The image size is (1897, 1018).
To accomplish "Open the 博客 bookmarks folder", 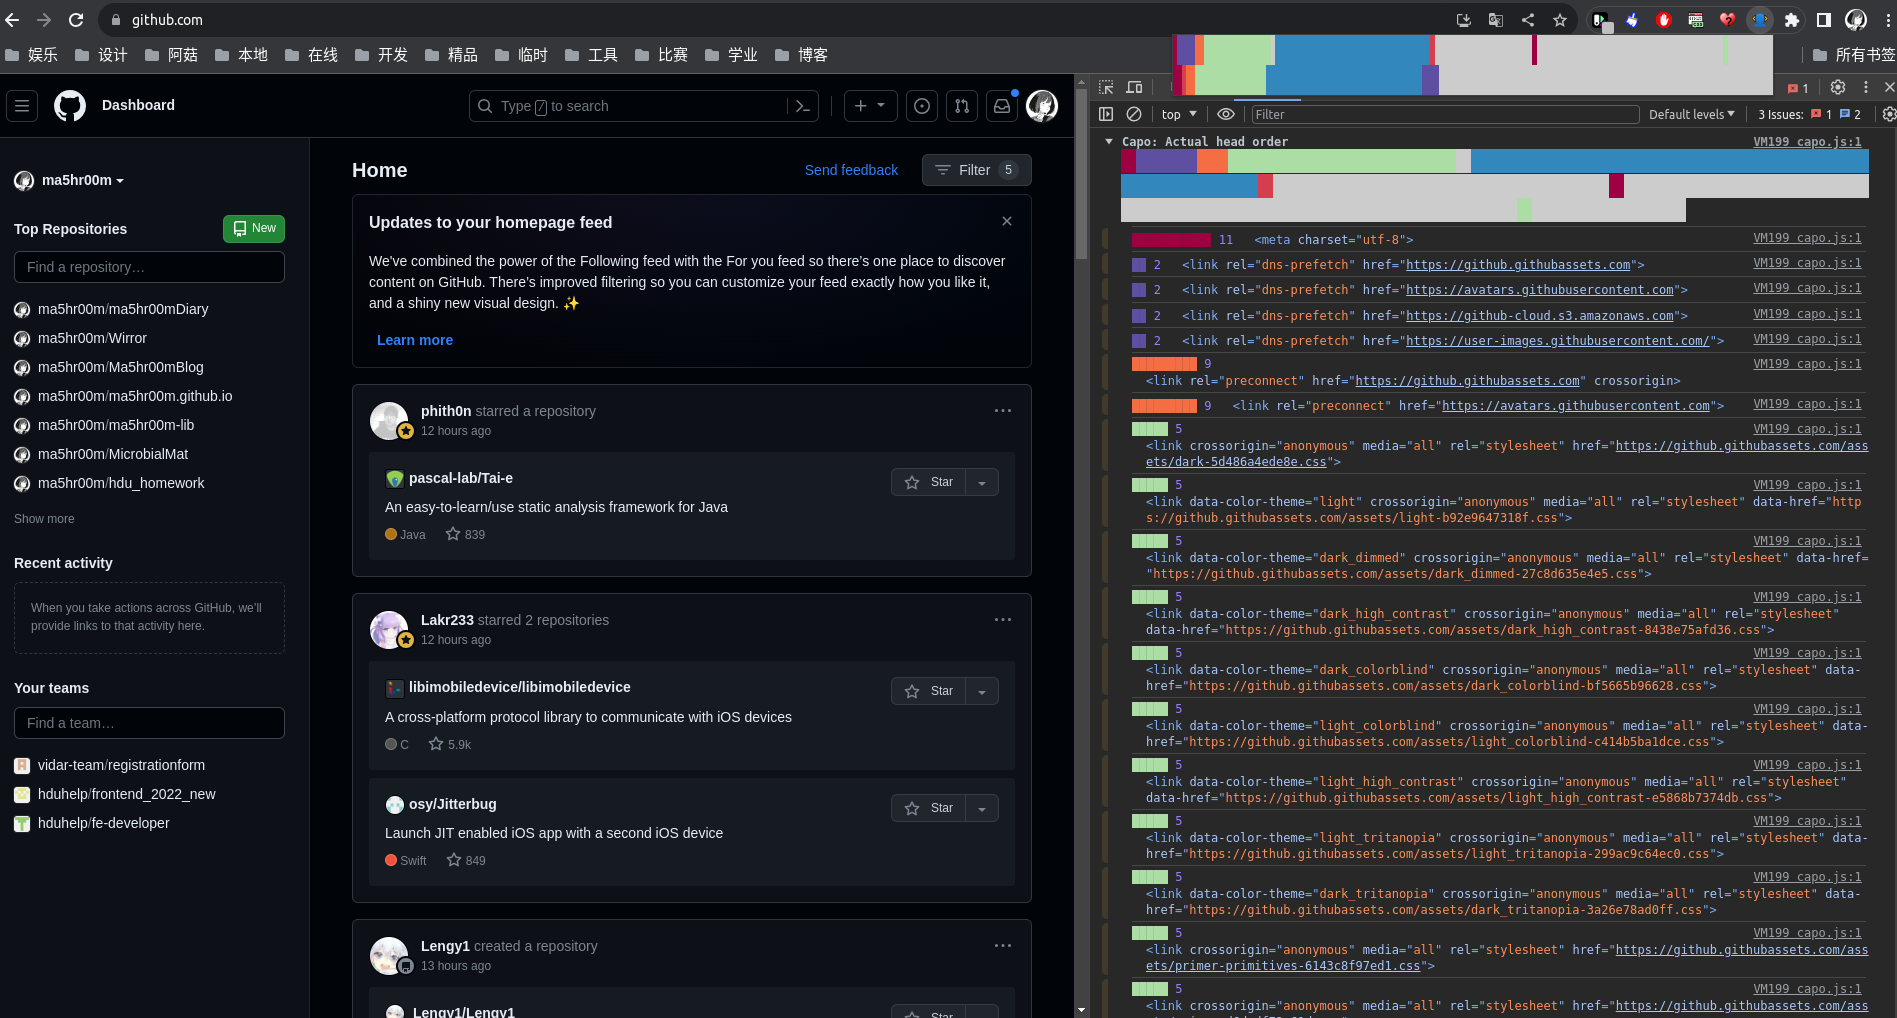I will pyautogui.click(x=802, y=55).
